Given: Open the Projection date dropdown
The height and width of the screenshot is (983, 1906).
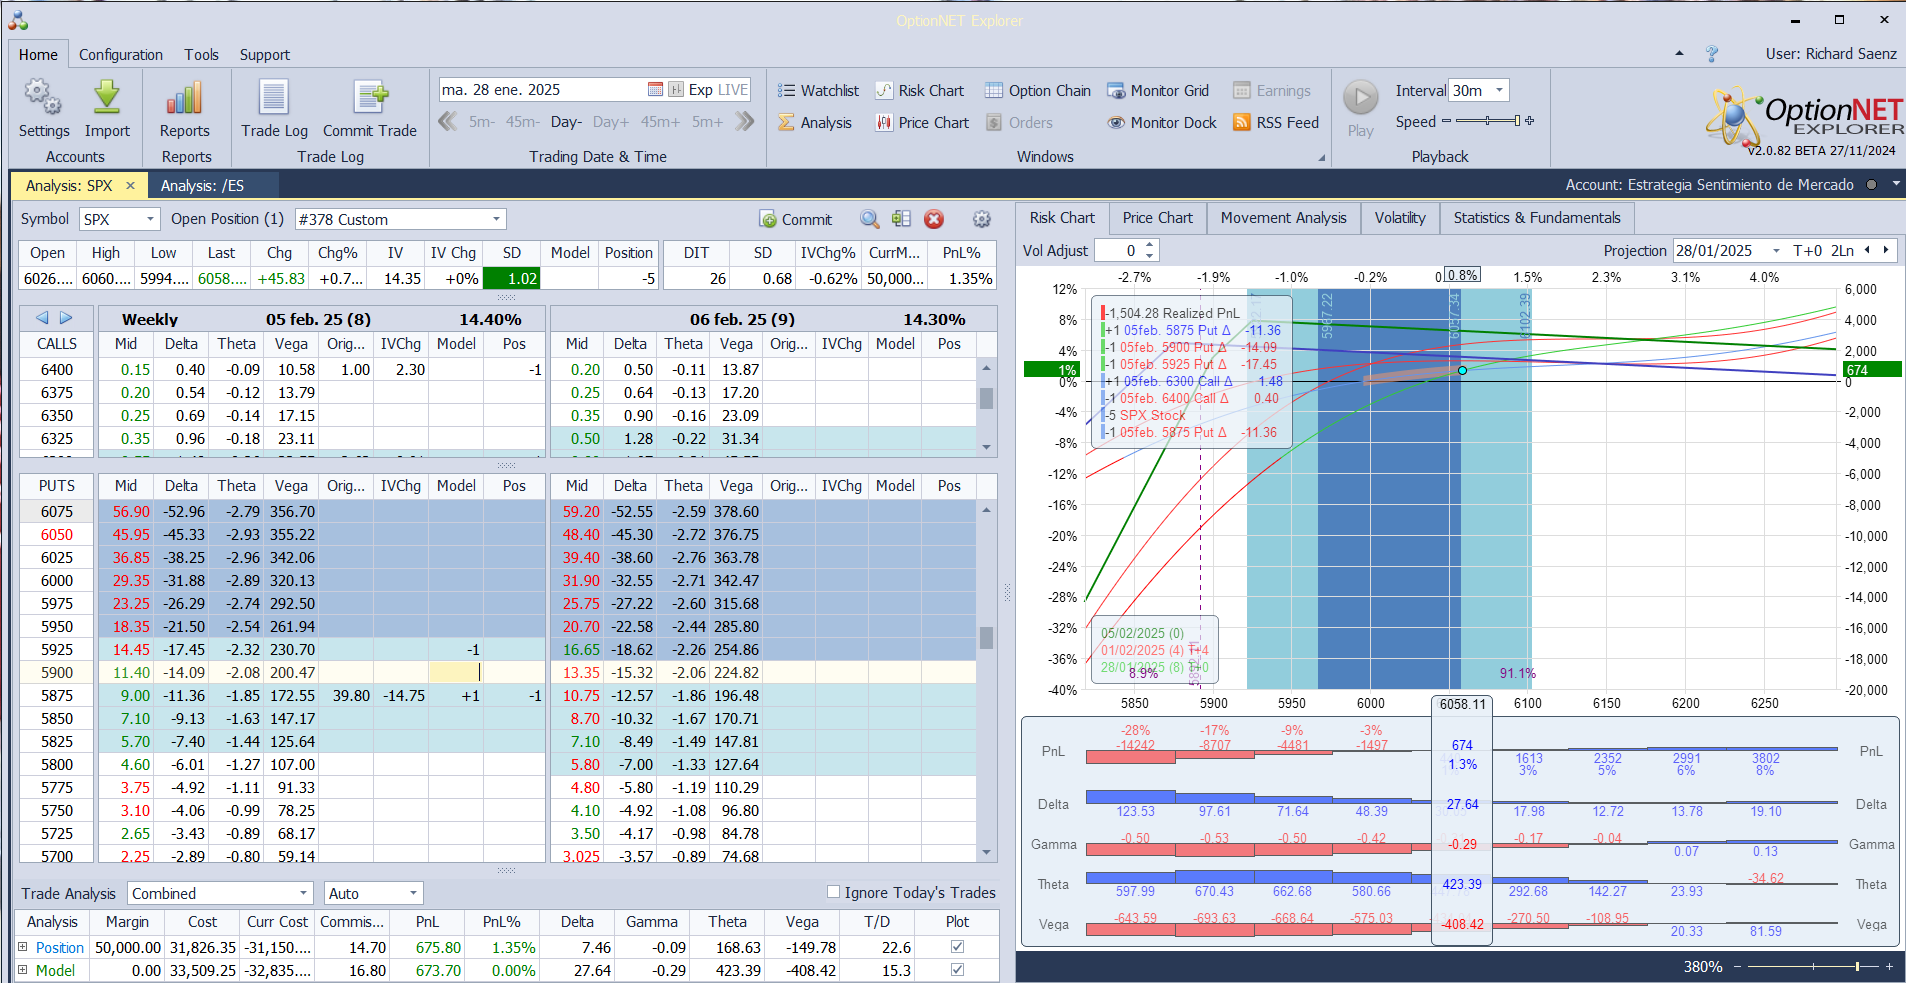Looking at the screenshot, I should (x=1776, y=251).
